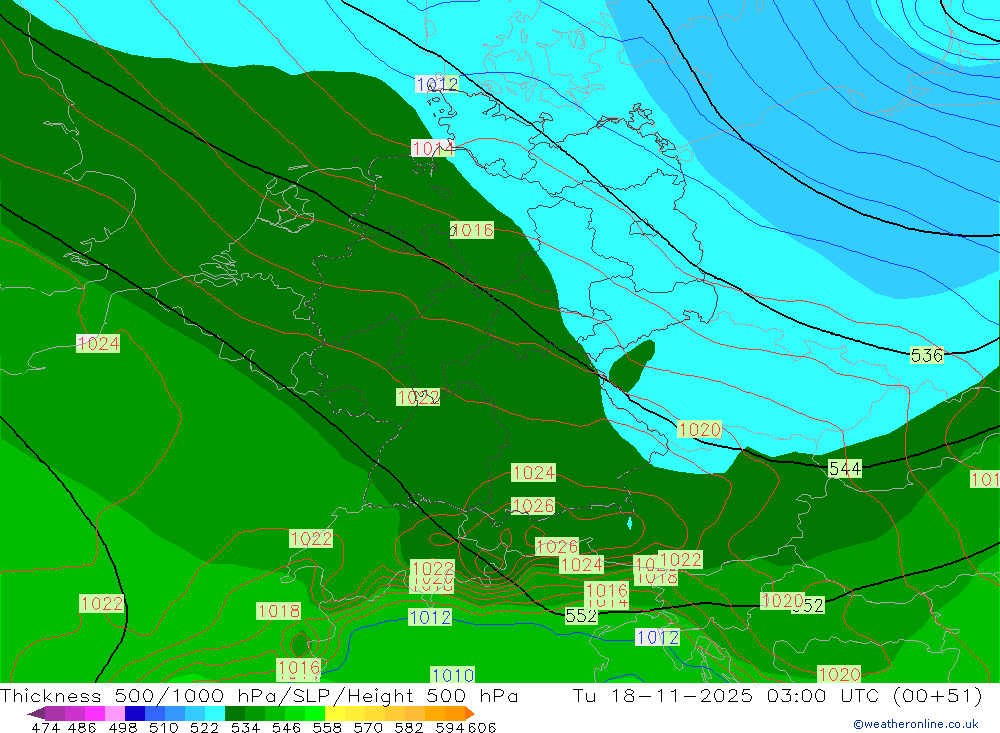Click the chart title 'Thickness 500/1000 hPa/SLP/Height 500 hPa'
This screenshot has width=1000, height=733.
click(x=260, y=696)
